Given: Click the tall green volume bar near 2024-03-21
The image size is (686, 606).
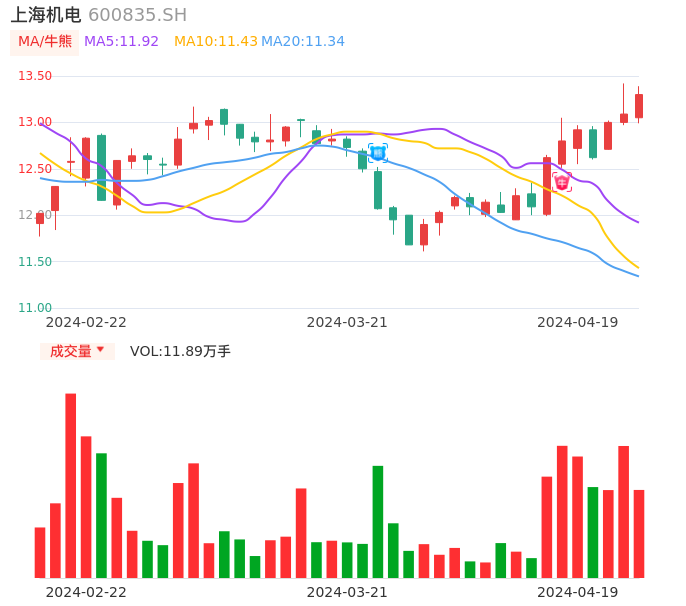Looking at the screenshot, I should [x=378, y=521].
